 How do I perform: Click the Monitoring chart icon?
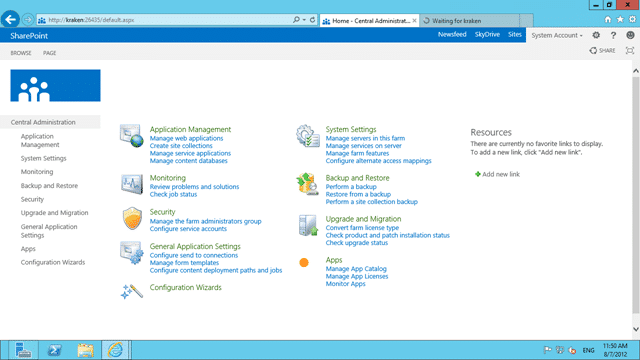coord(132,184)
